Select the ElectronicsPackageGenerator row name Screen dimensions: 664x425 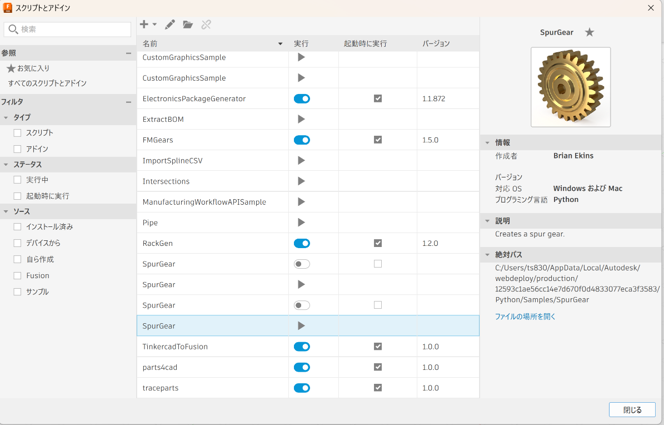[194, 99]
